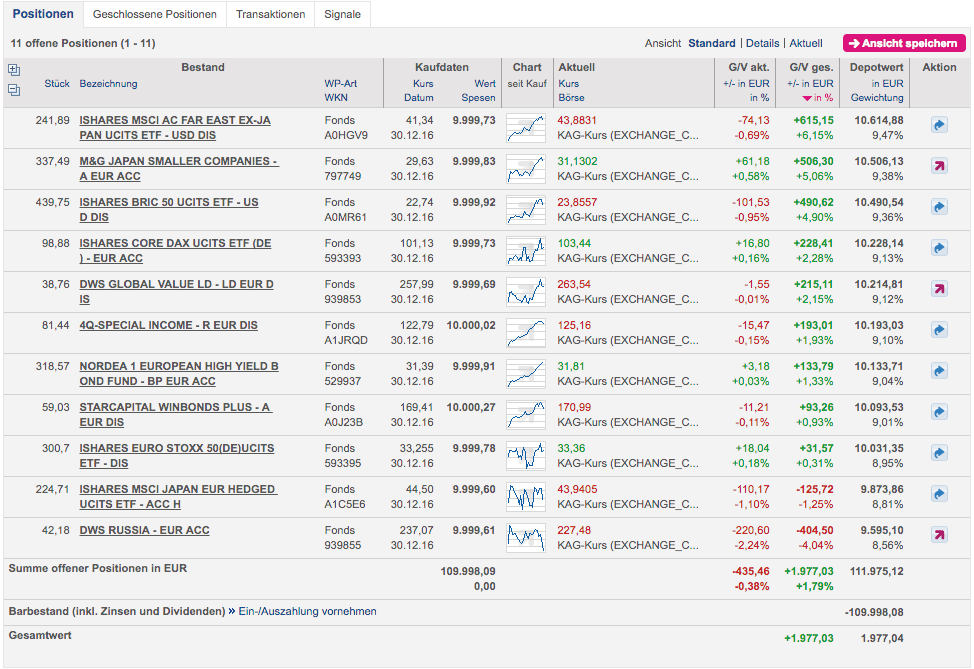Sort table by Stück column header
974x669 pixels.
pos(57,84)
